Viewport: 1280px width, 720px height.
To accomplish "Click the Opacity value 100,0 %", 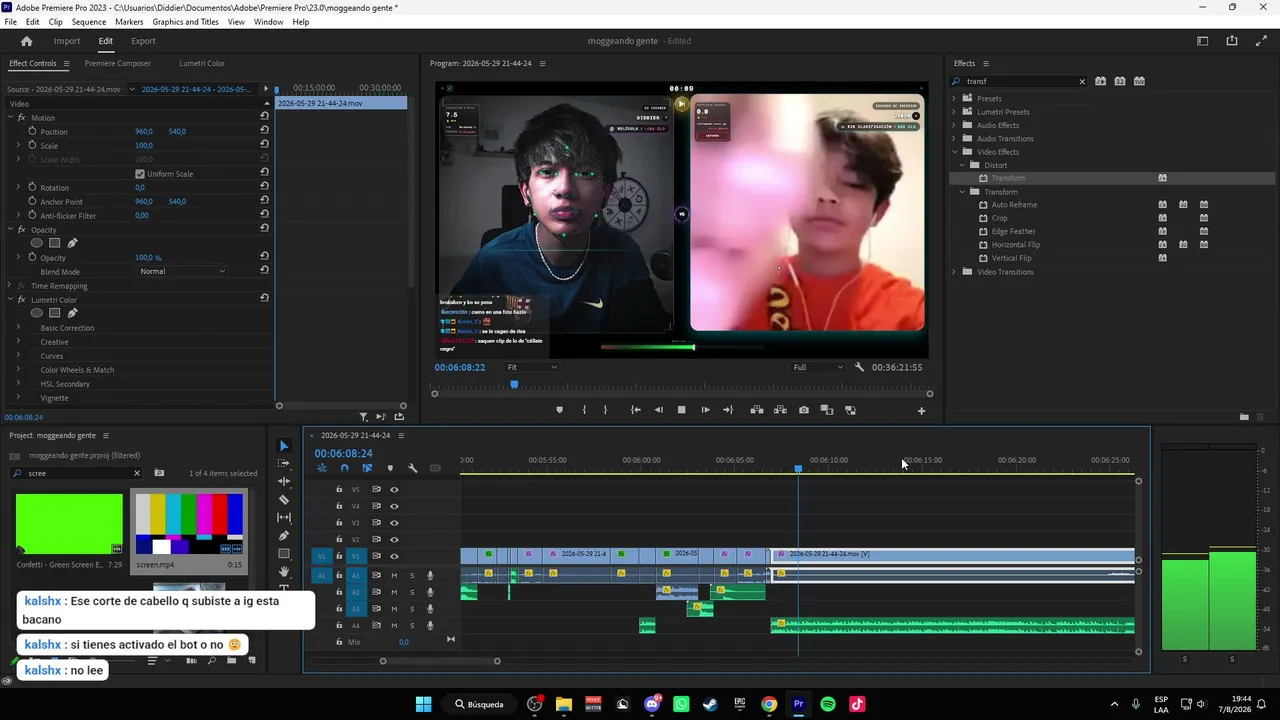I will (x=148, y=258).
